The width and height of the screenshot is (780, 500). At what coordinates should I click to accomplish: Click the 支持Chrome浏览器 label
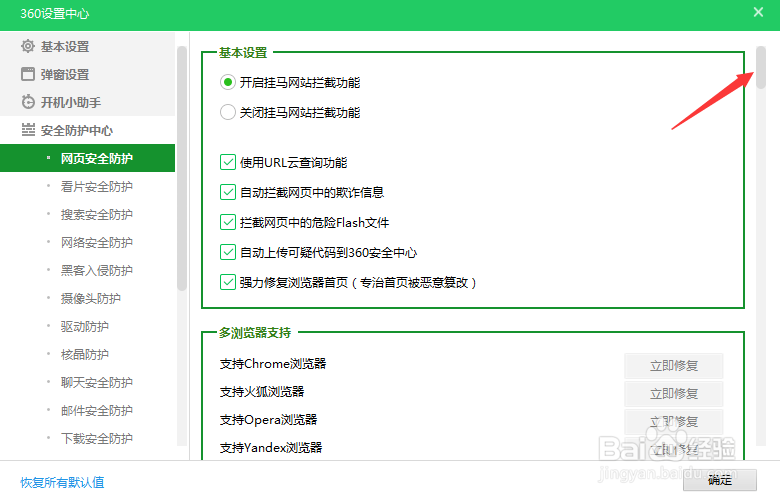pos(273,364)
